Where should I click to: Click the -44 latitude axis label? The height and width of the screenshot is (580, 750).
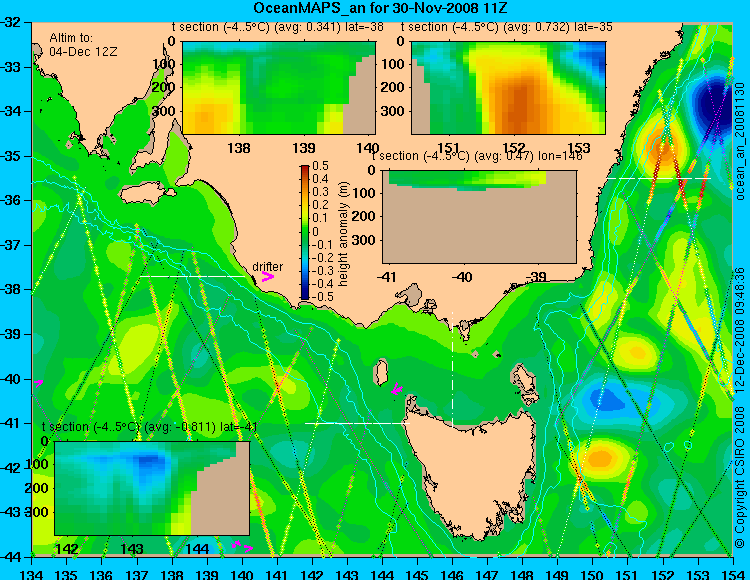click(11, 557)
